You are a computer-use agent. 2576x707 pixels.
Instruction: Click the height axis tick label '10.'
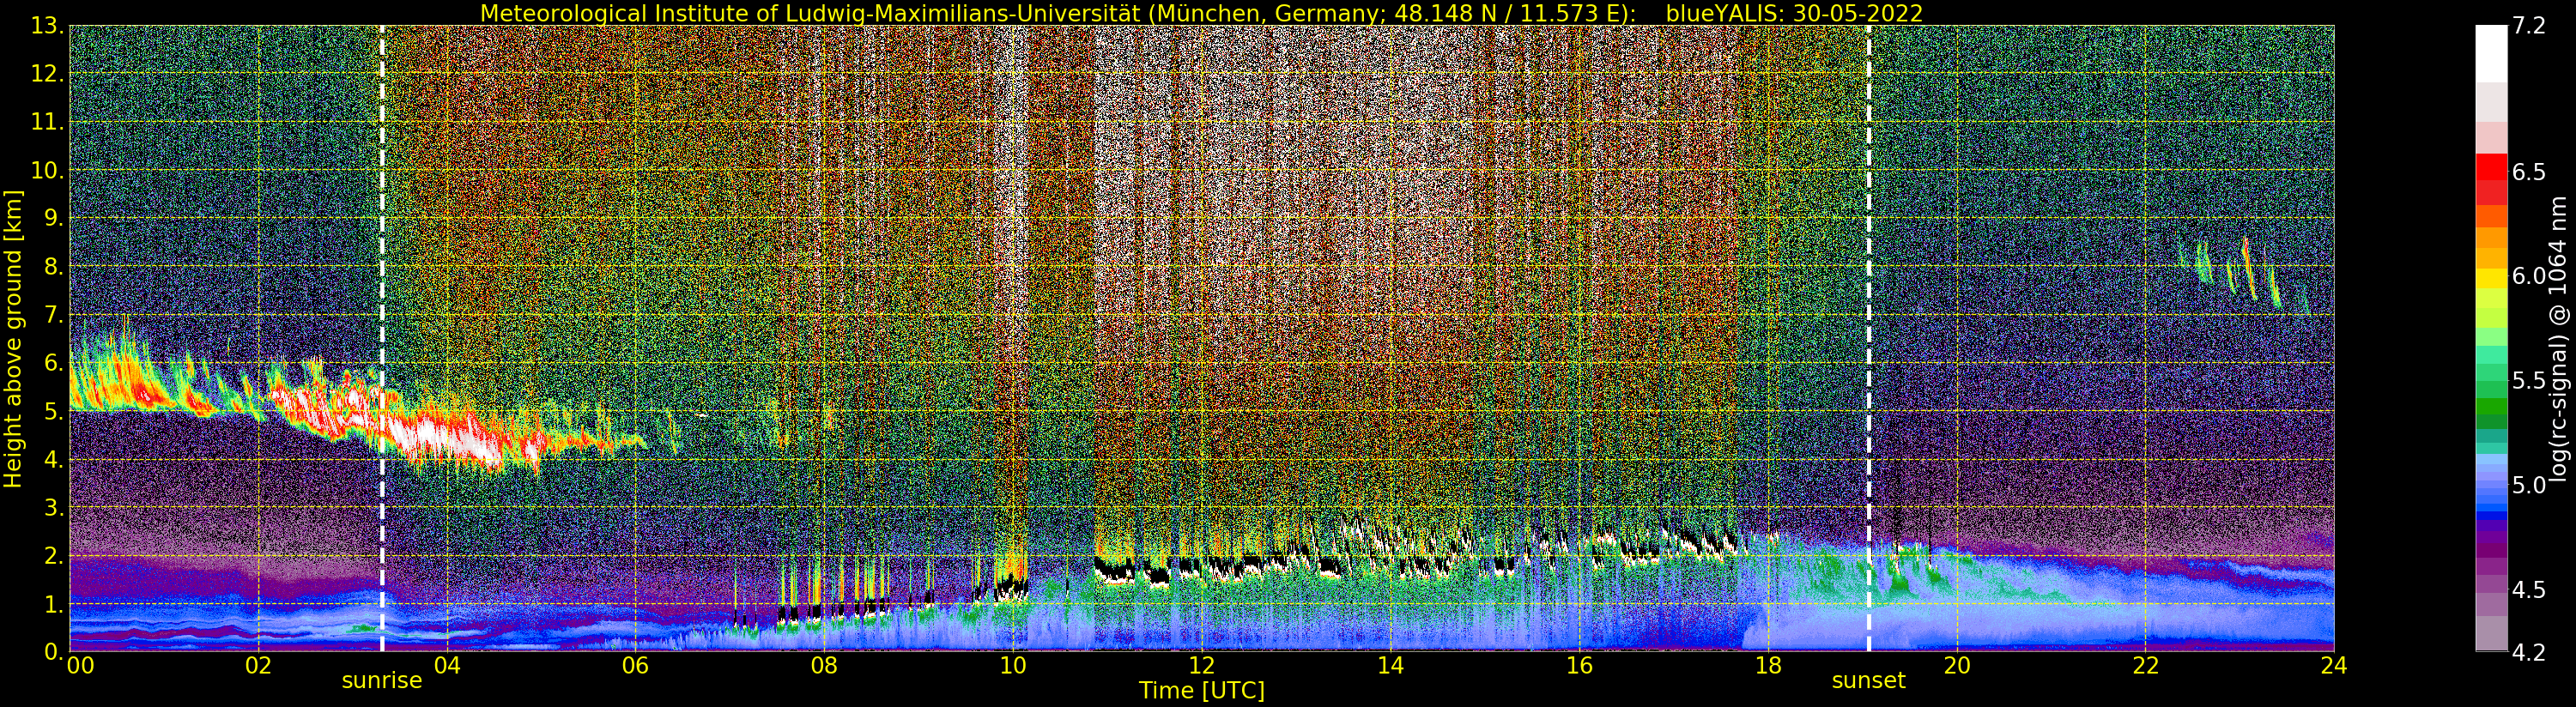46,170
